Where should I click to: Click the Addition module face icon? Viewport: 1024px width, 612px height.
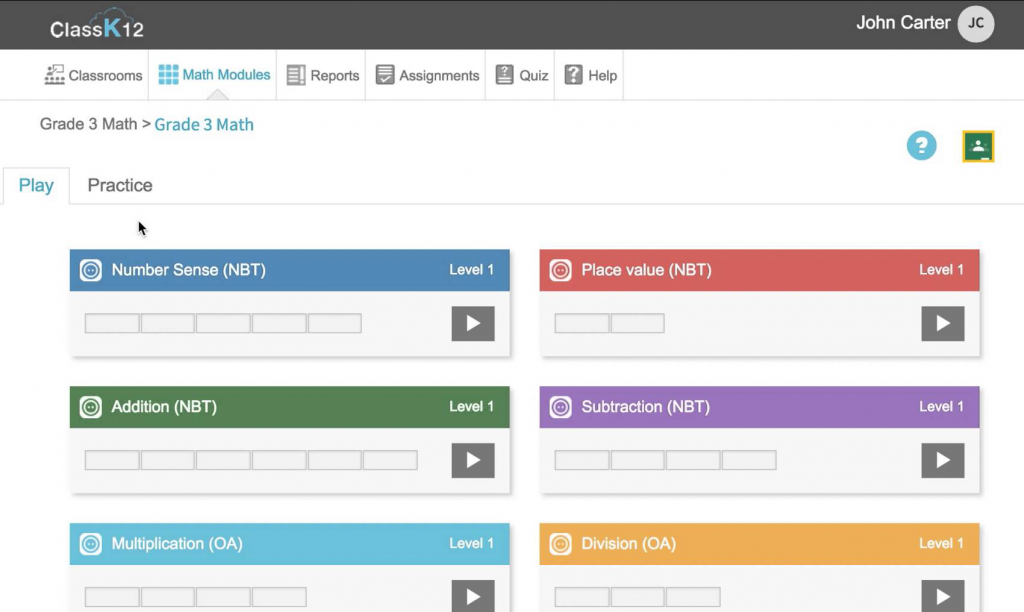coord(91,407)
